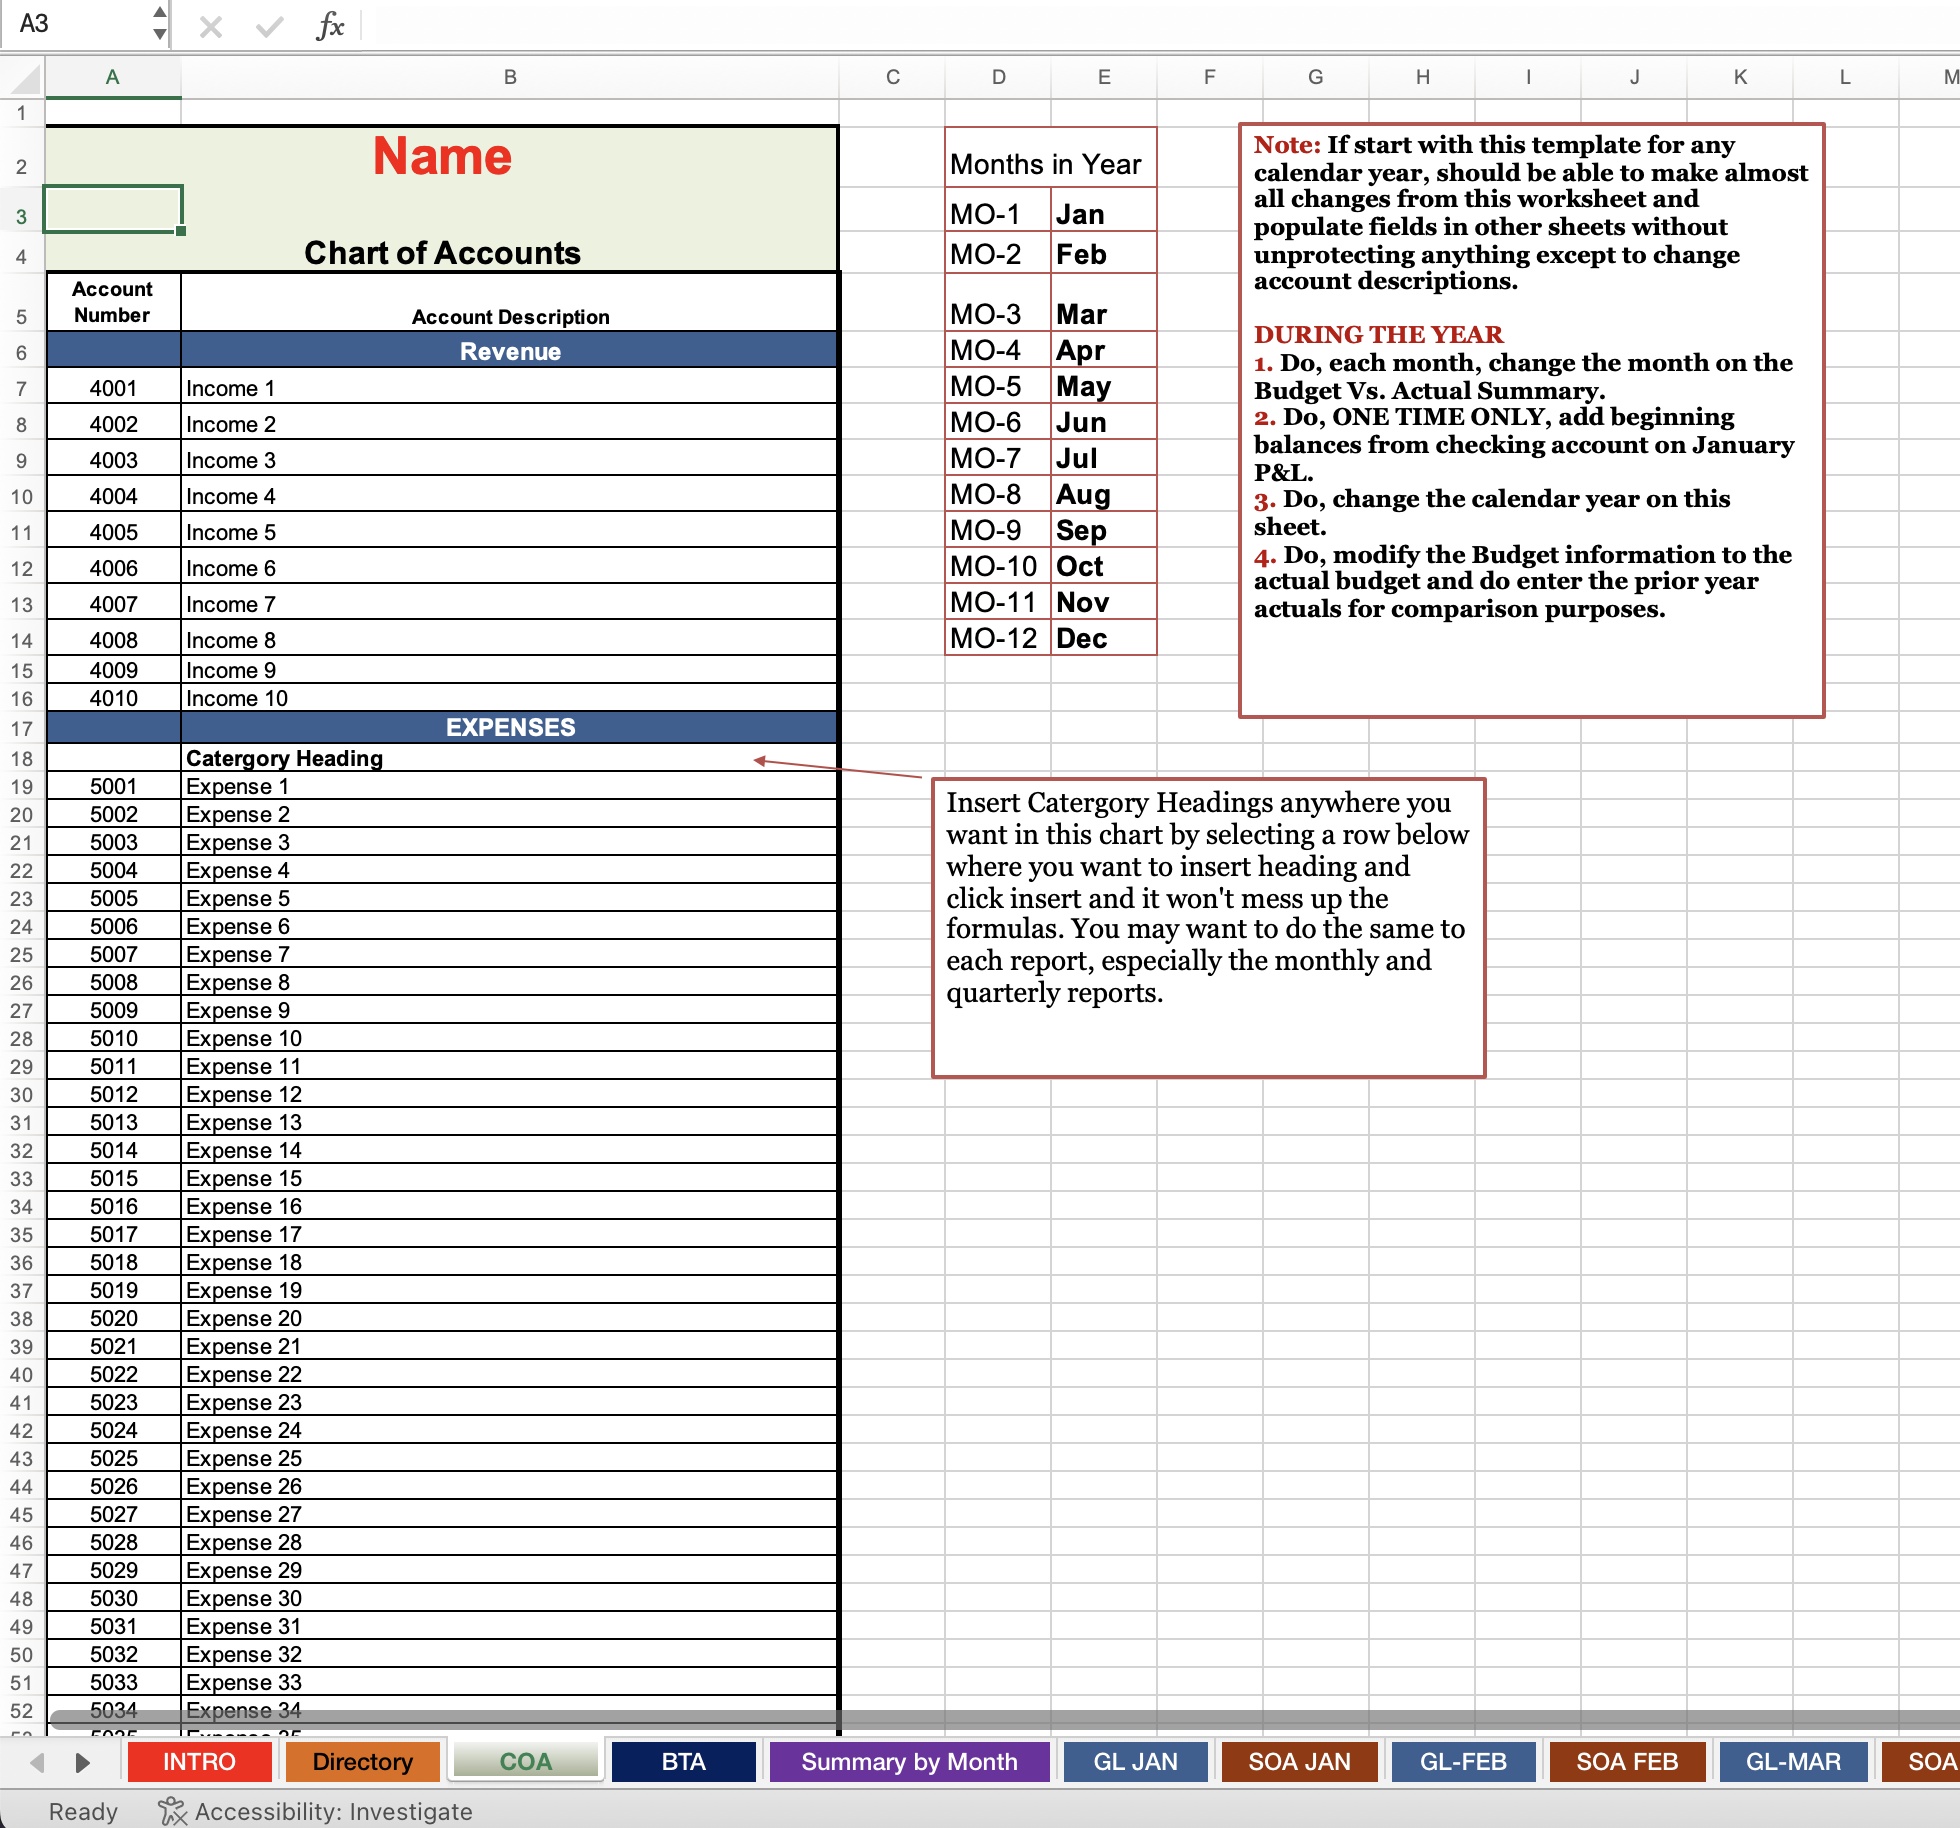
Task: Click account number 5033 cell
Action: point(113,1682)
